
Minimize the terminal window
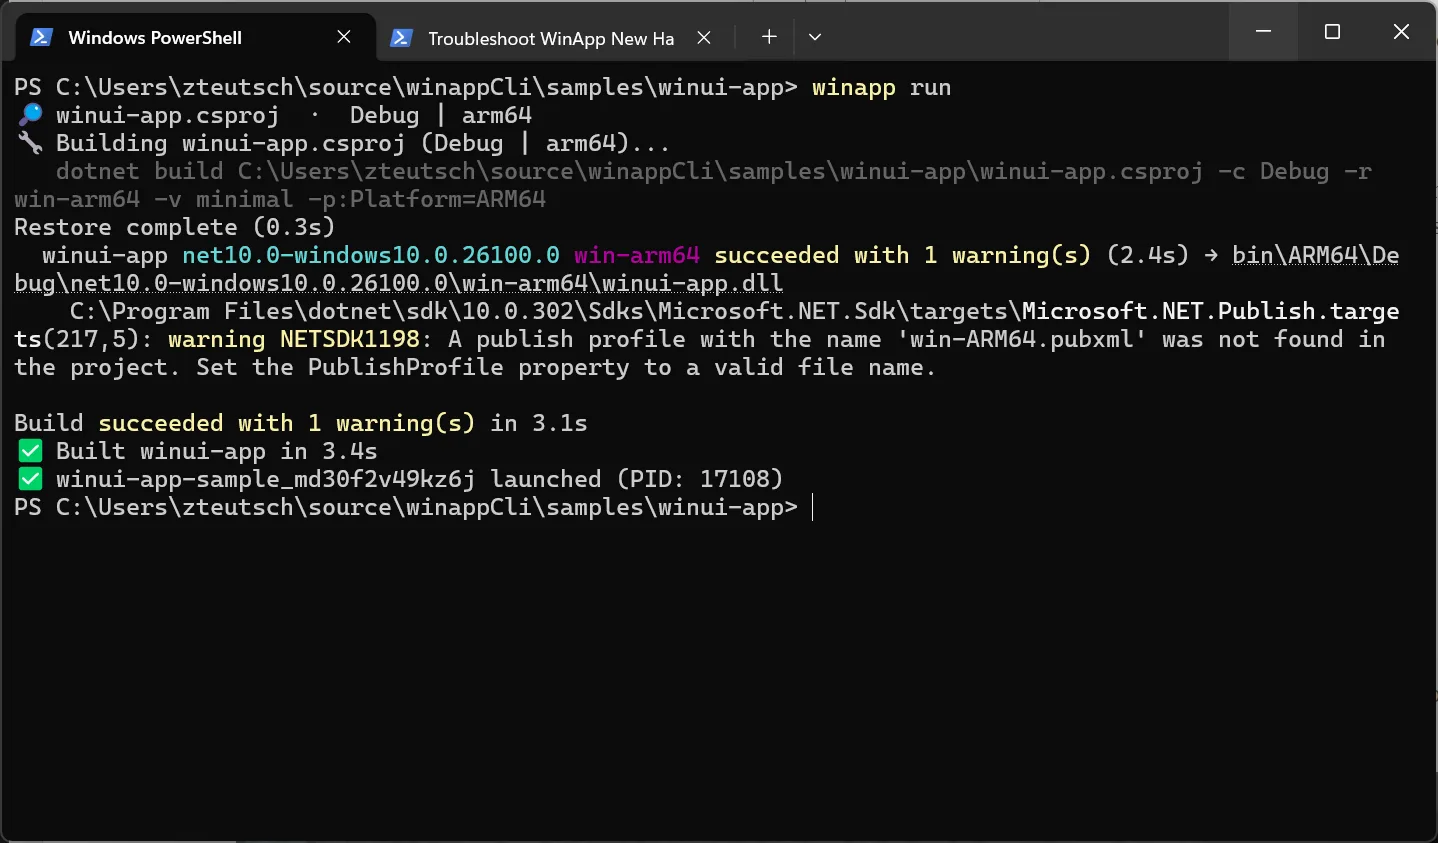(x=1263, y=32)
